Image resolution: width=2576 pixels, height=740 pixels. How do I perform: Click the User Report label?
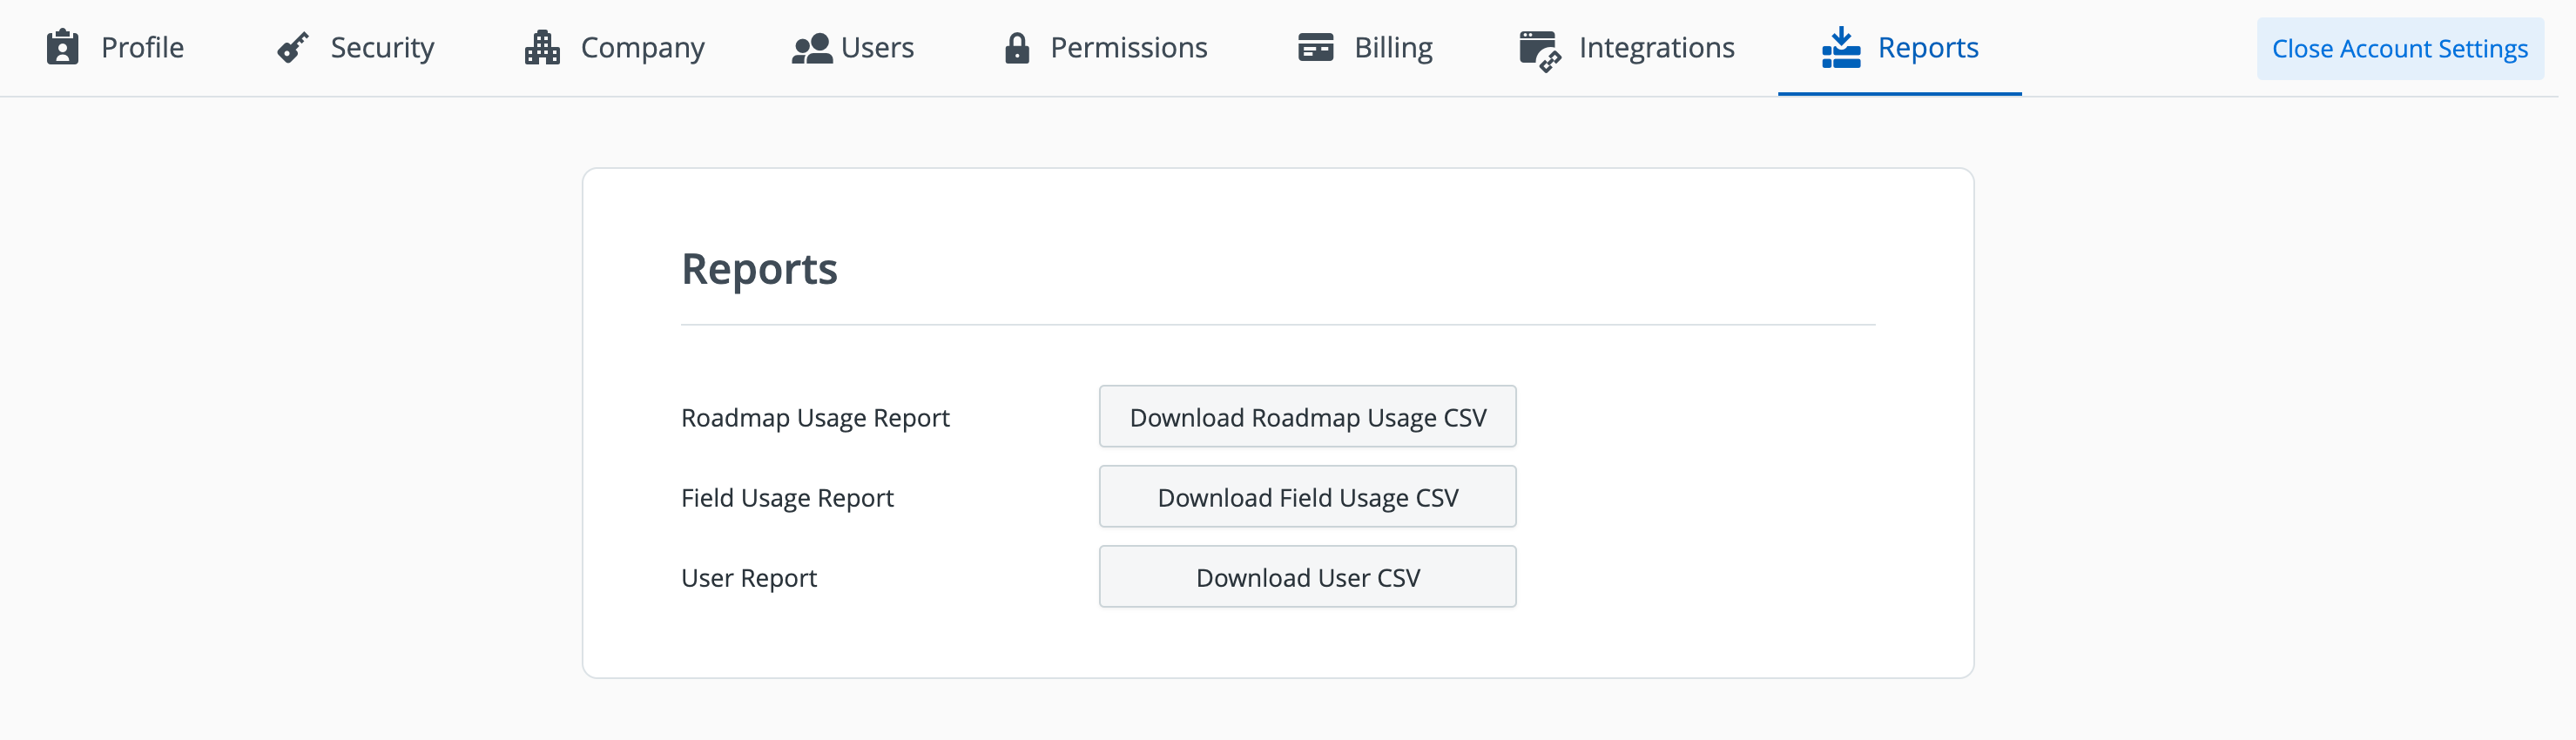tap(749, 578)
